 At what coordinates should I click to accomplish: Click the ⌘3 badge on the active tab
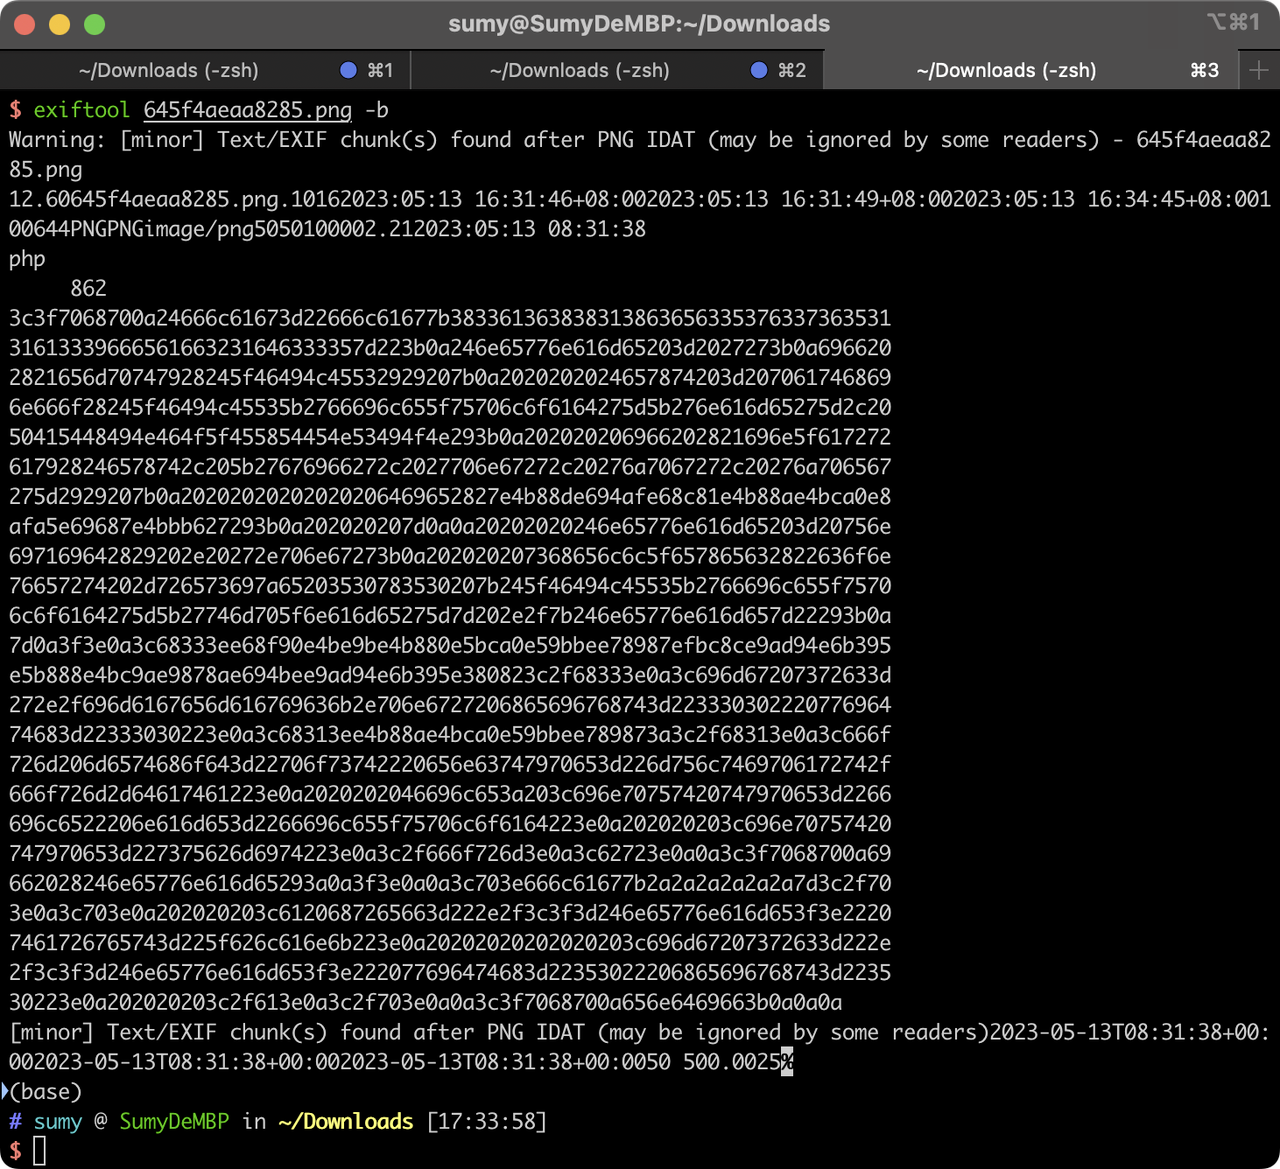click(x=1204, y=70)
